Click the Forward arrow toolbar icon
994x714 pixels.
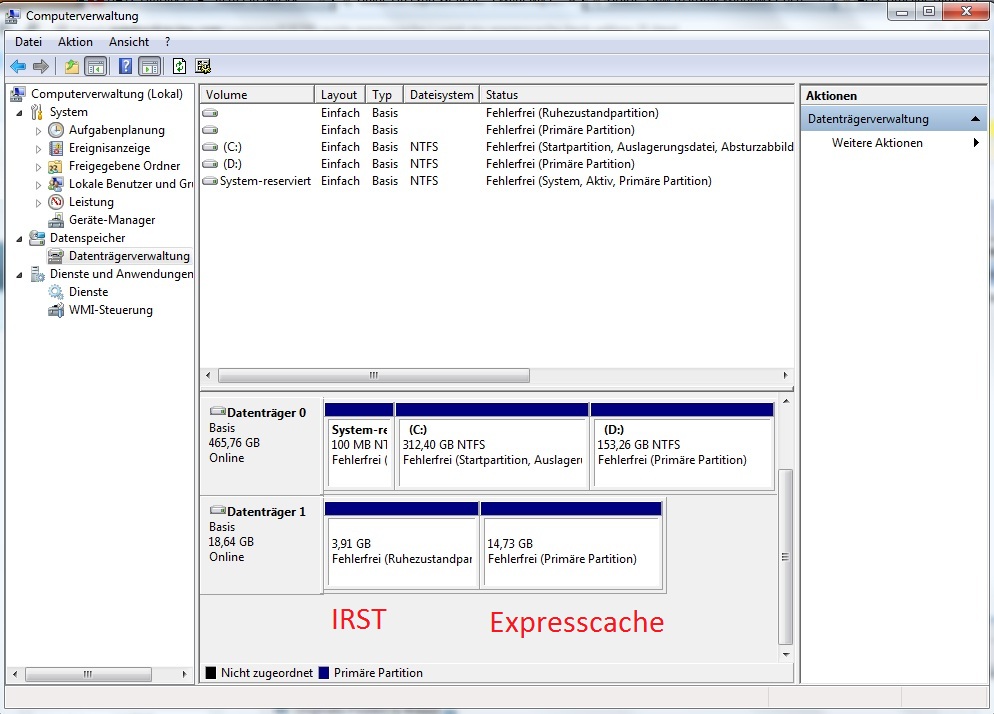tap(41, 66)
